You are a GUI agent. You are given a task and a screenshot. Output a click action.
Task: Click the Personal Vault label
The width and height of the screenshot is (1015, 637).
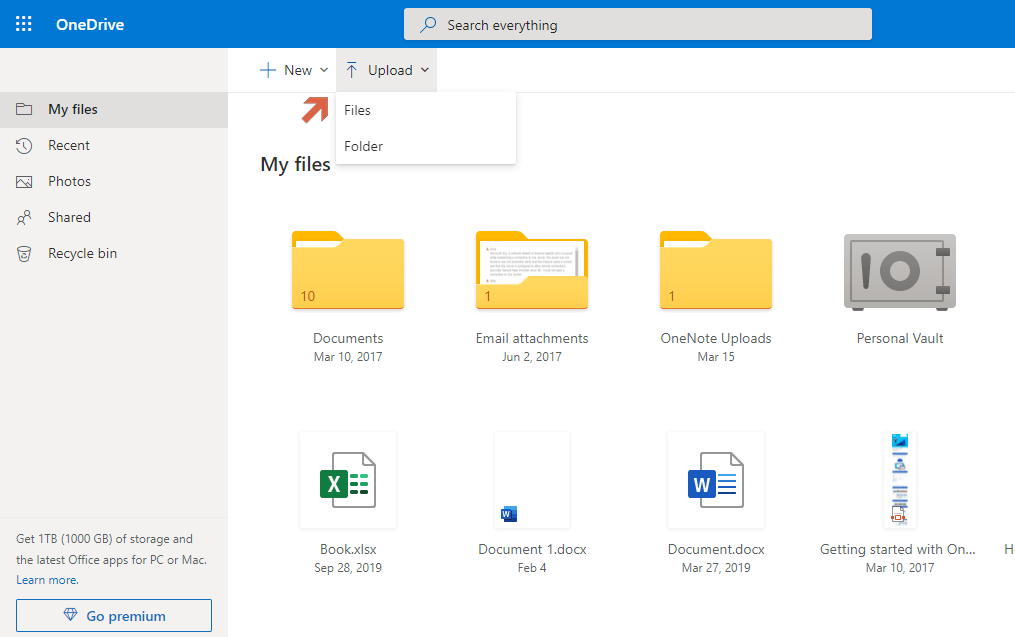click(900, 338)
